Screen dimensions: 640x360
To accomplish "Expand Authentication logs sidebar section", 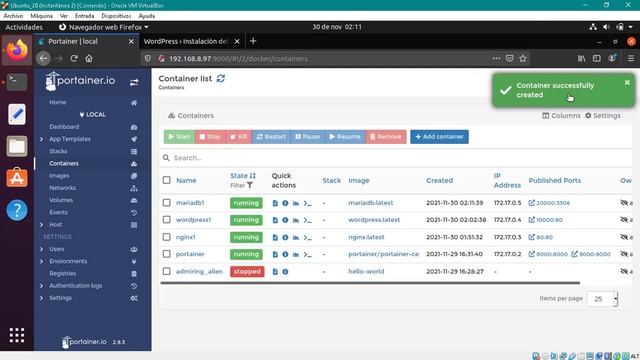I will point(42,286).
